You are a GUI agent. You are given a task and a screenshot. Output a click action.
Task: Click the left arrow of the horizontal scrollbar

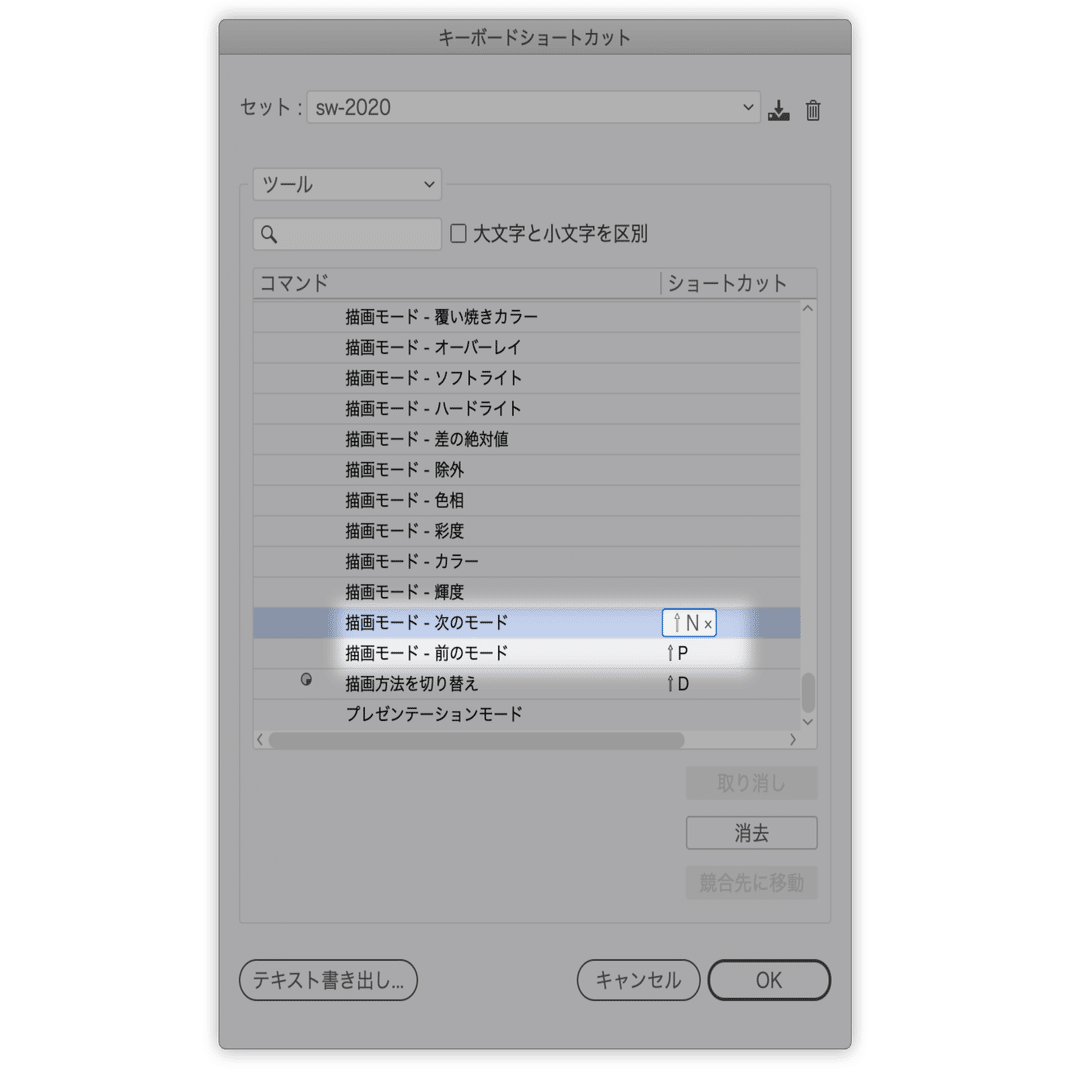click(x=260, y=740)
